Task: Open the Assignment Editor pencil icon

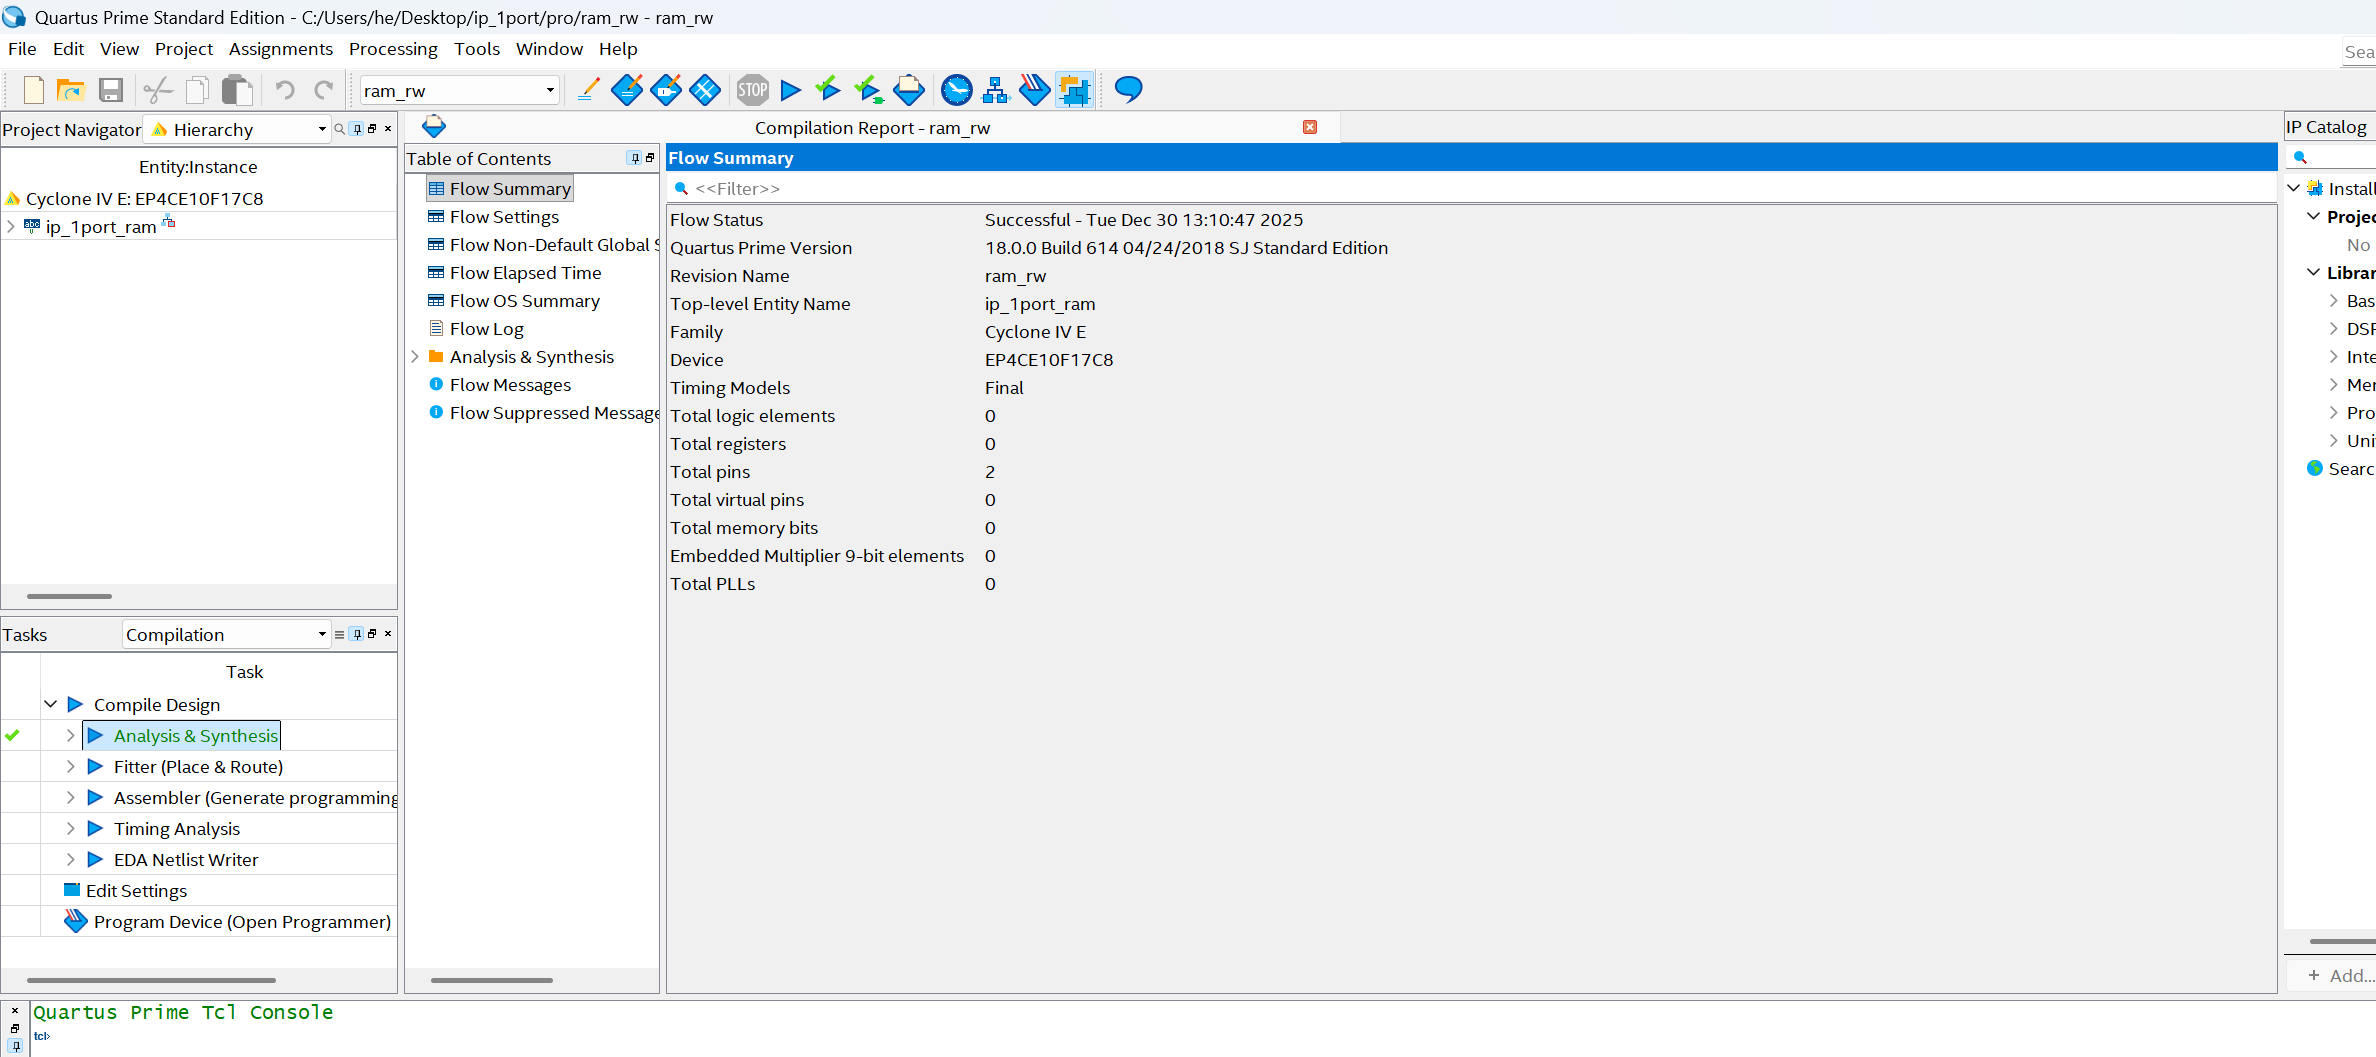Action: coord(589,90)
